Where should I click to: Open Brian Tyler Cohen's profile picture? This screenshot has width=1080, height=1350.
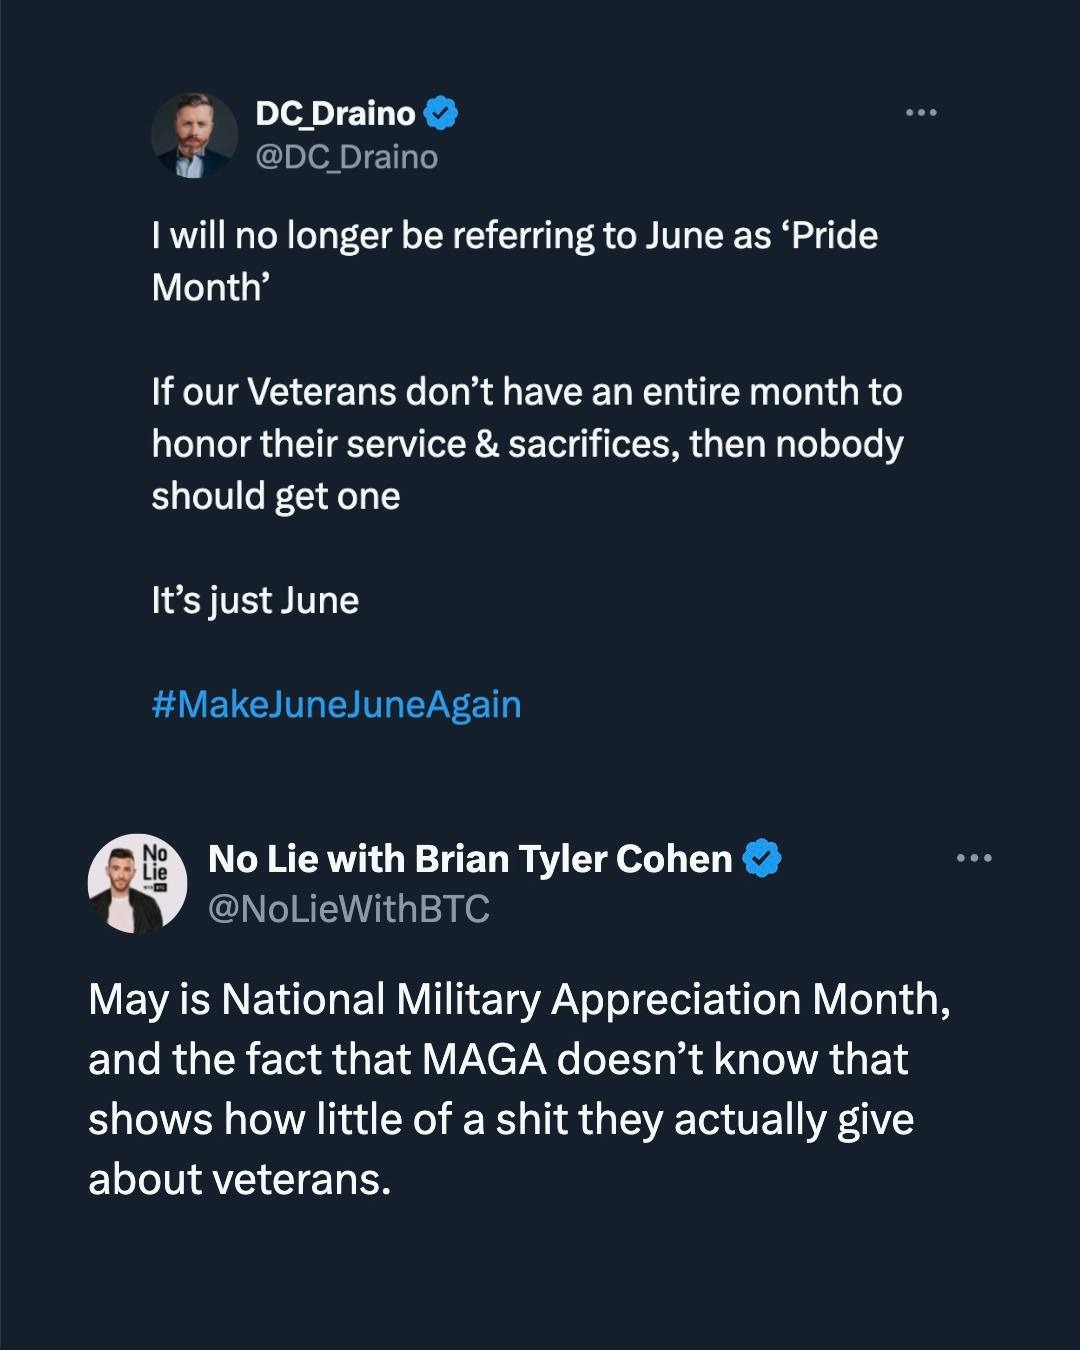coord(137,883)
